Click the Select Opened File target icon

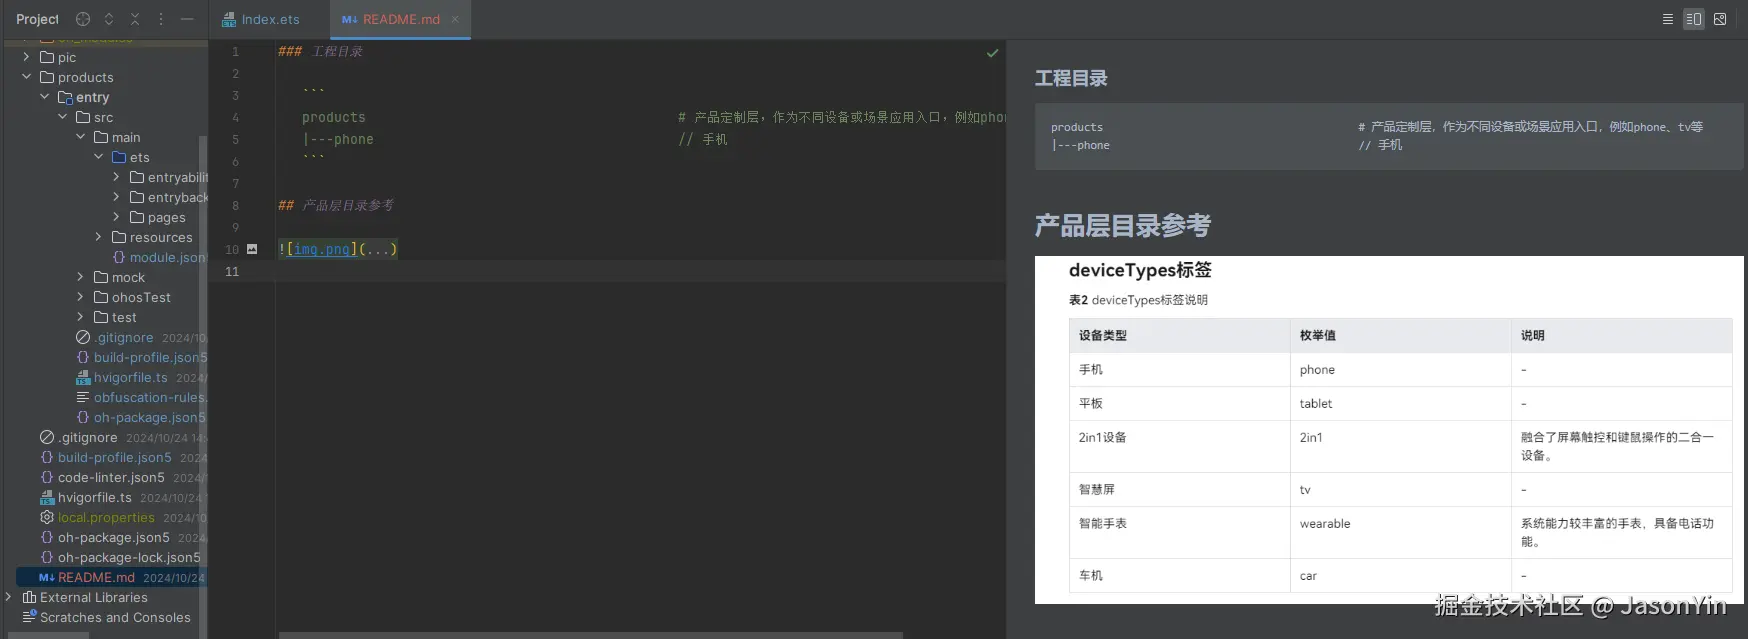pyautogui.click(x=83, y=19)
